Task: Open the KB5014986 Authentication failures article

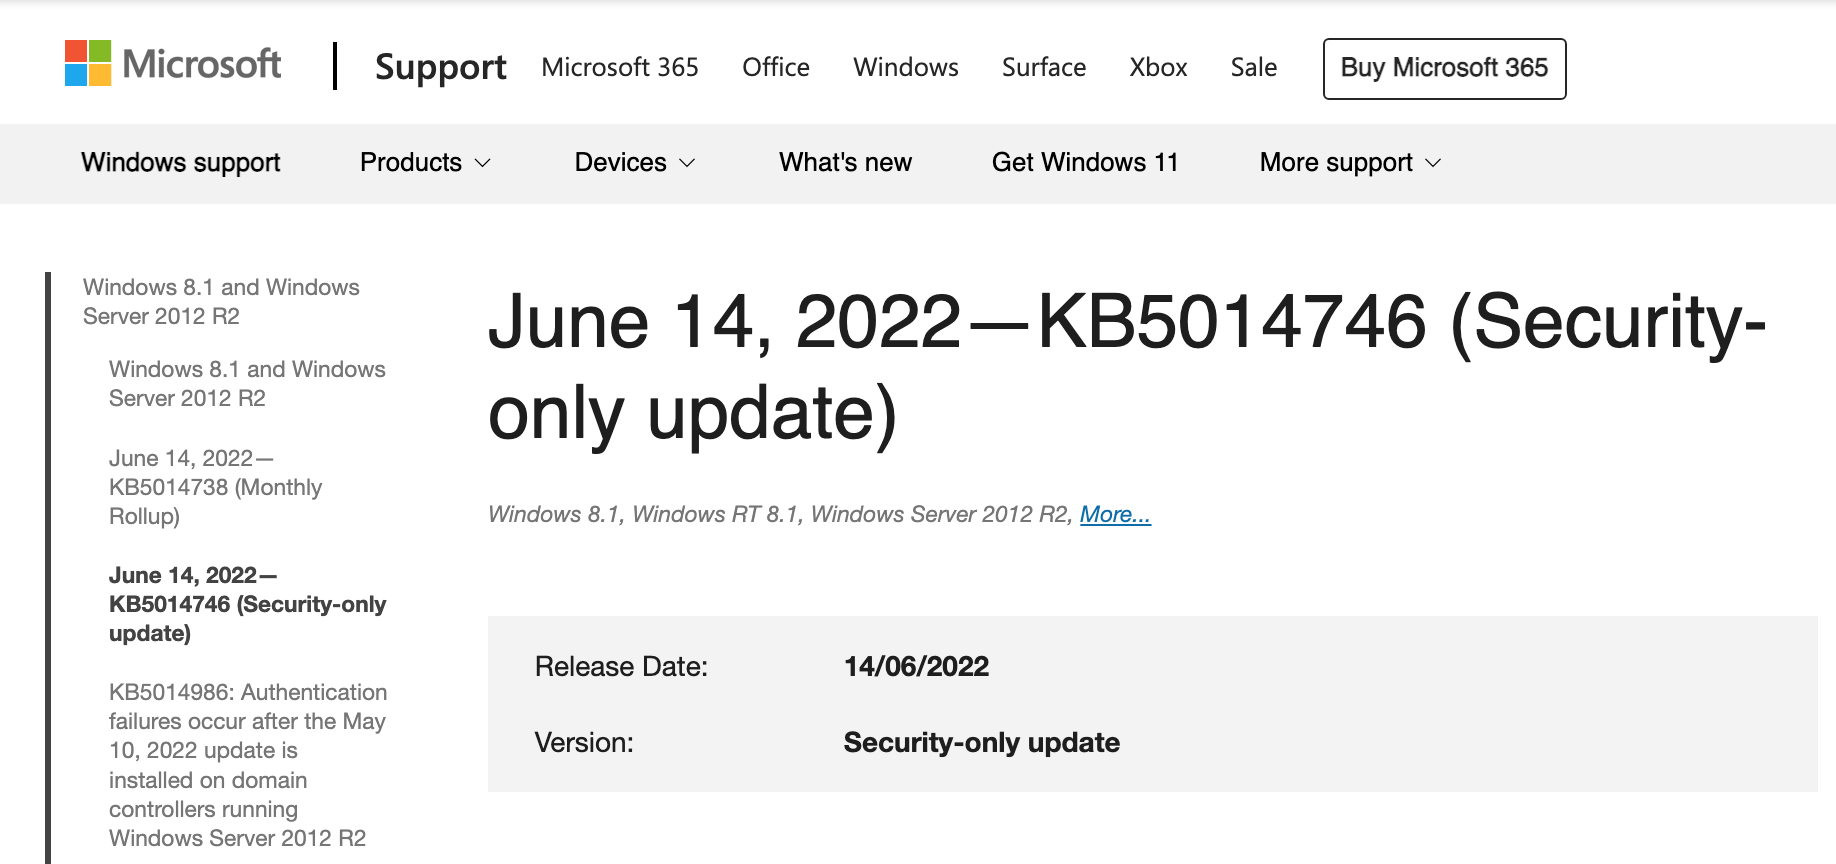Action: (x=247, y=764)
